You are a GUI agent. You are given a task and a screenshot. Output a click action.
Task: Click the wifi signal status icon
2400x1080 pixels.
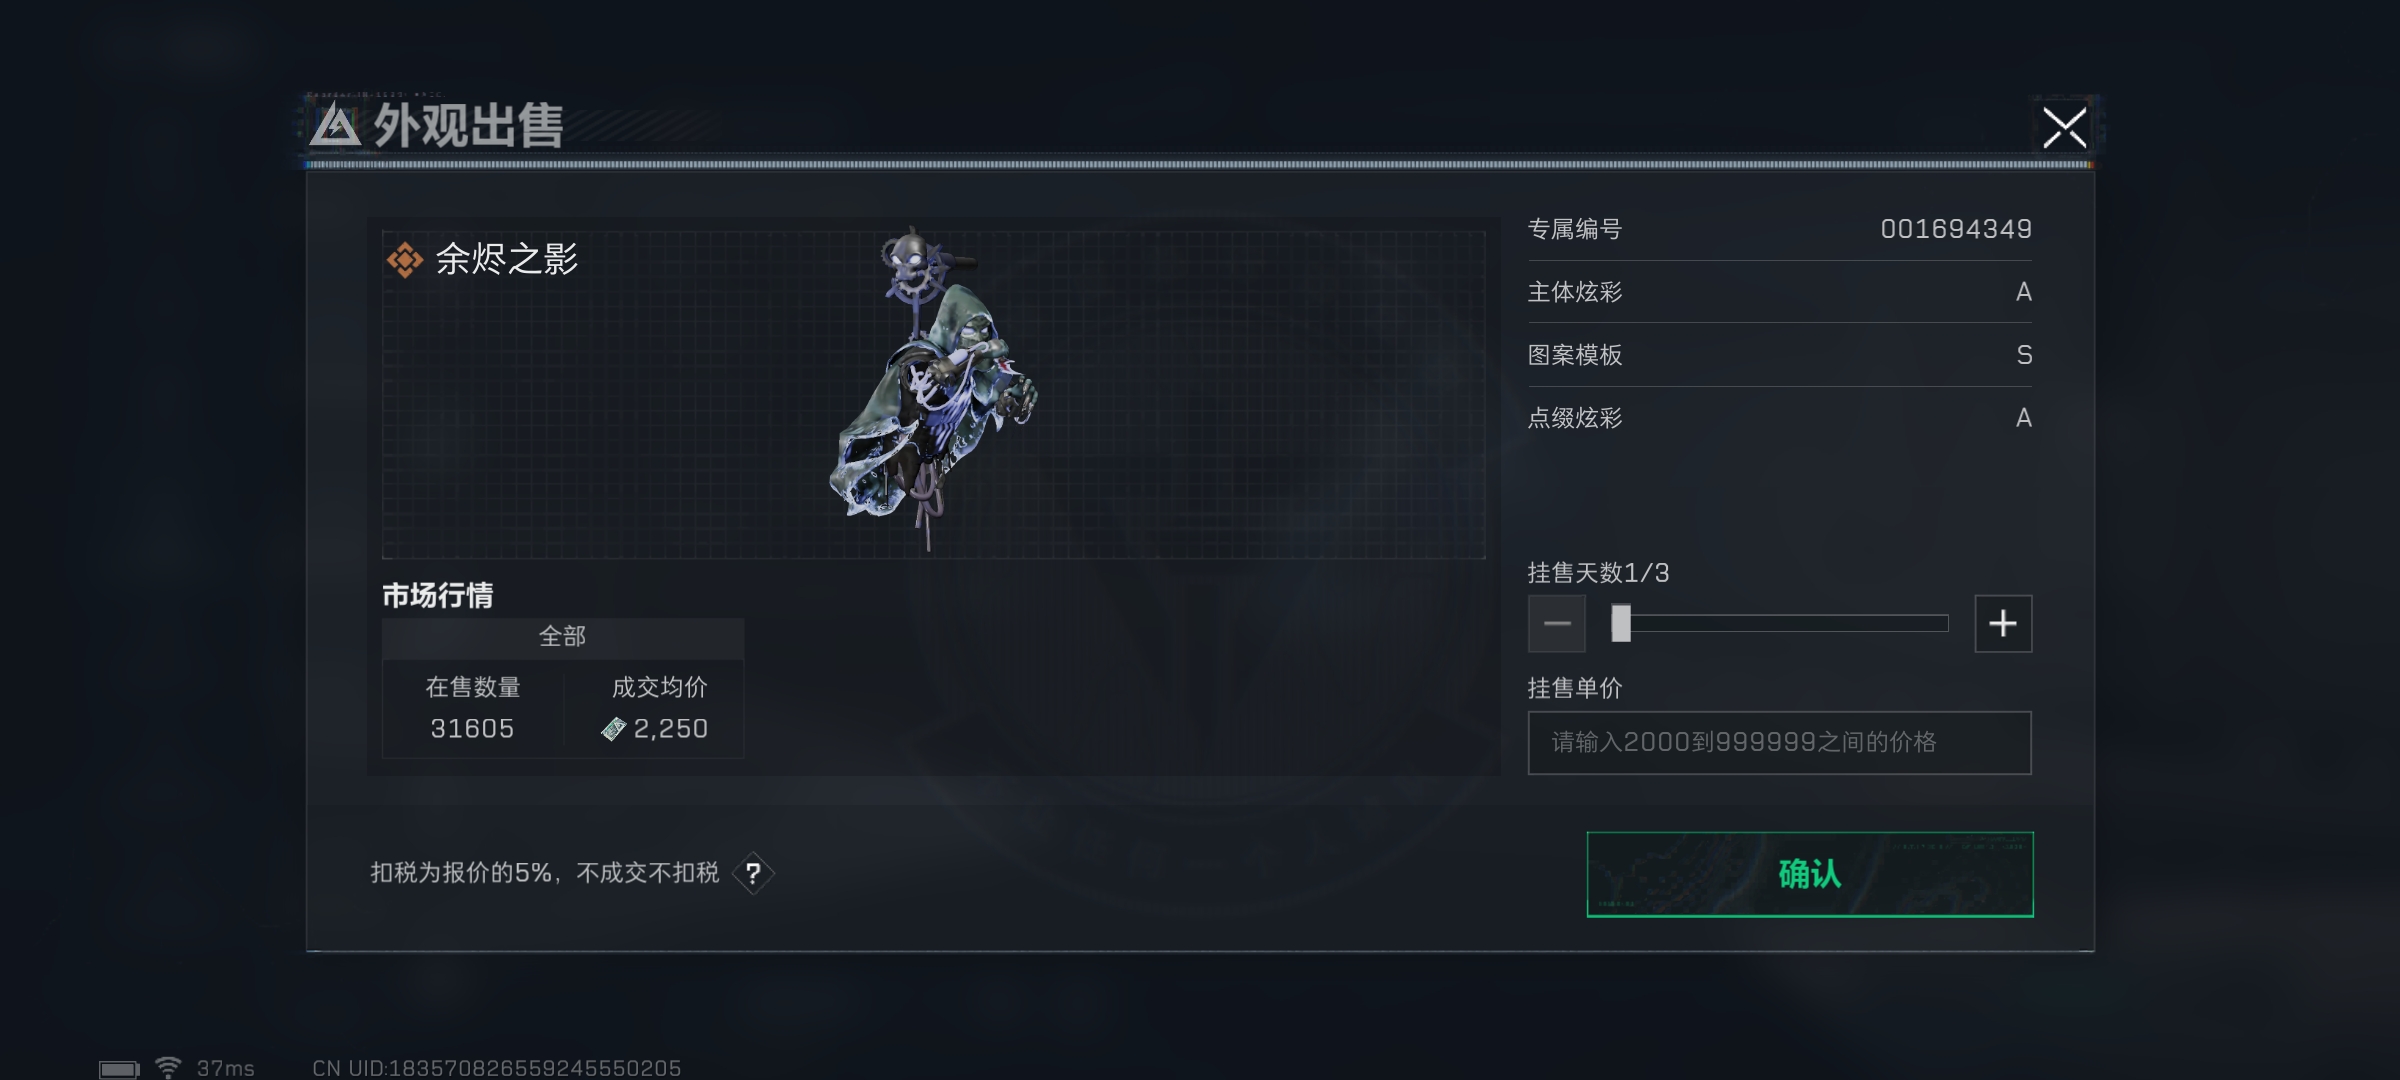pos(168,1067)
